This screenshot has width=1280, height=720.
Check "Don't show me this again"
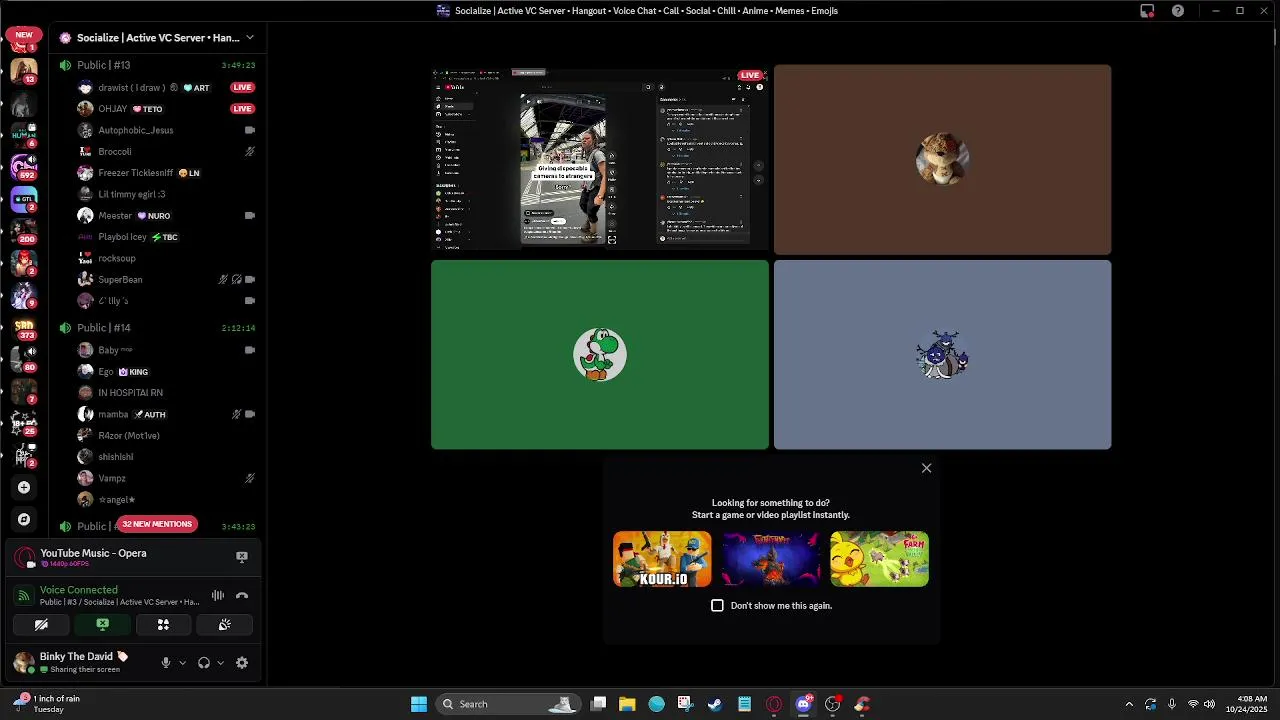[717, 606]
